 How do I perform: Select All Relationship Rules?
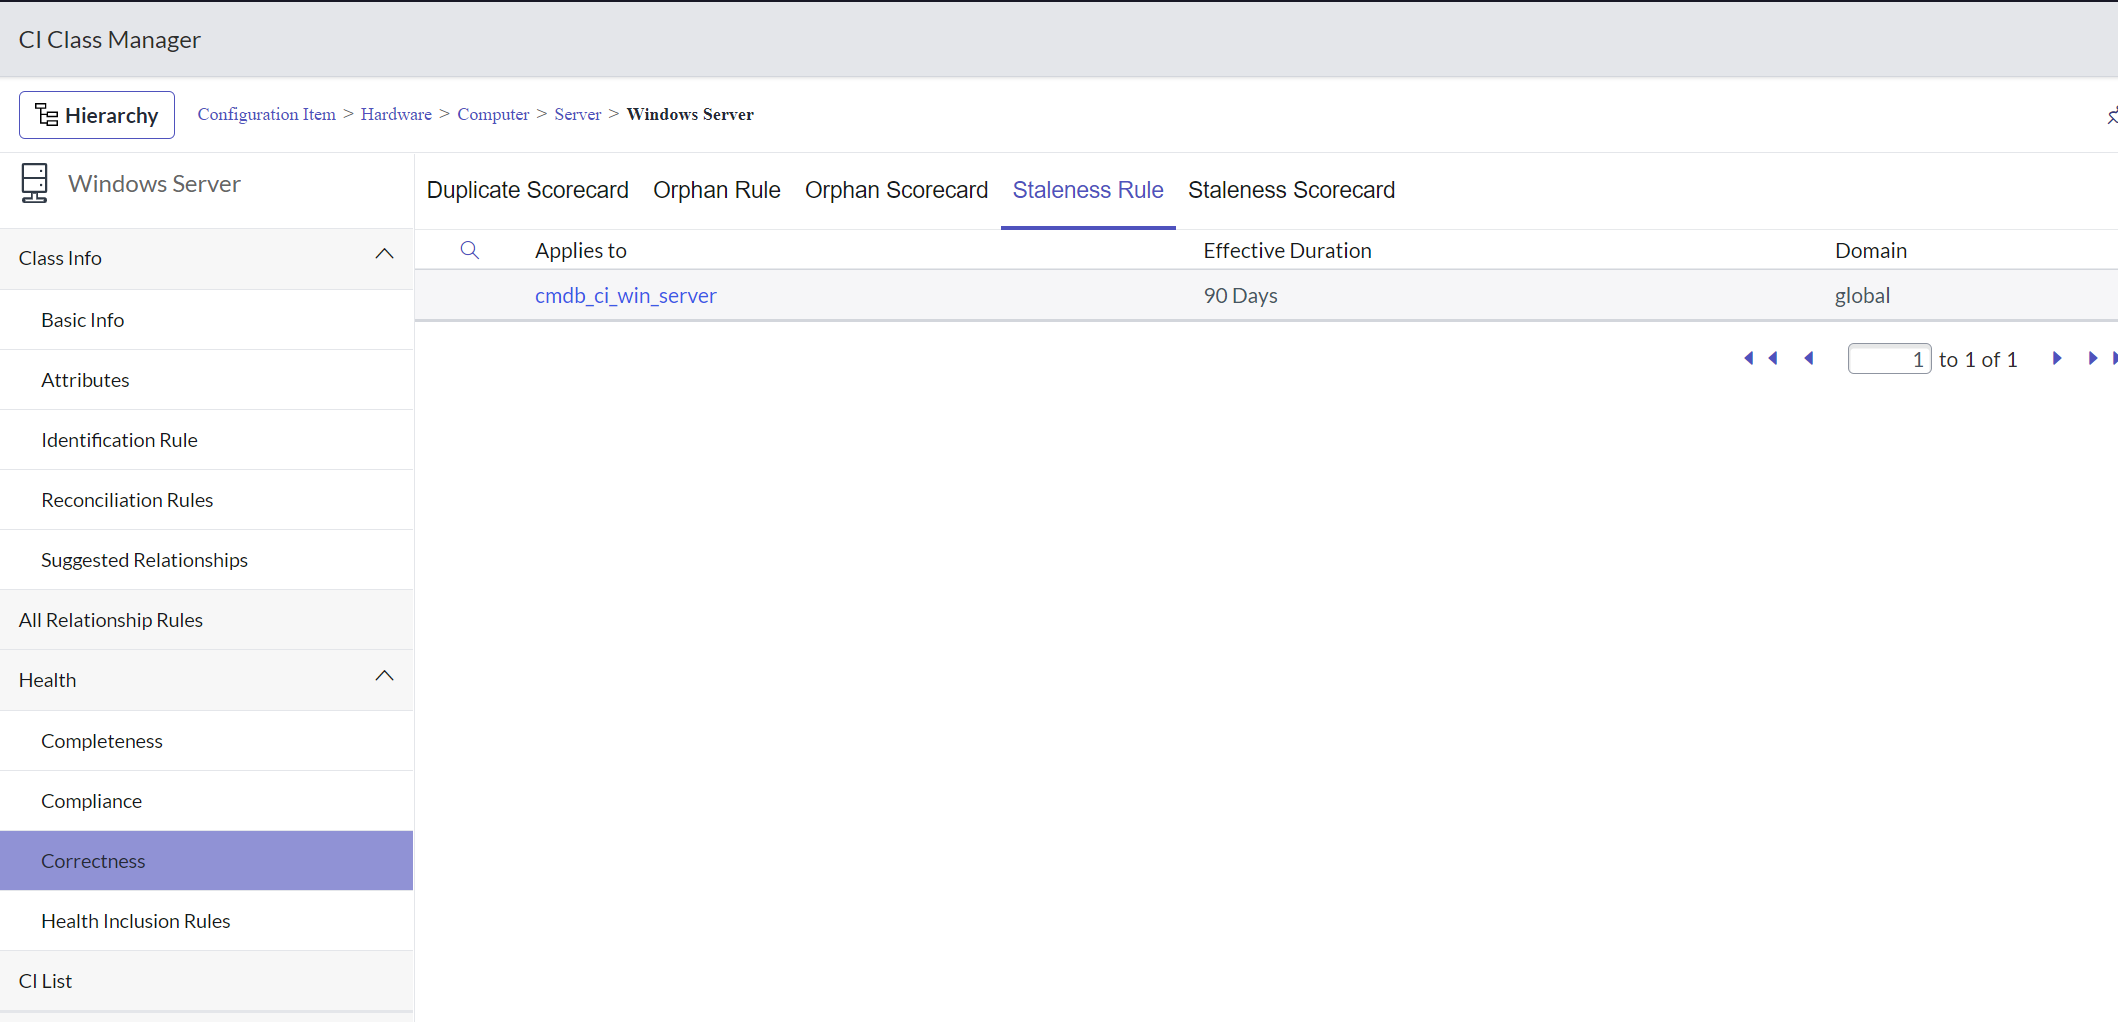click(x=207, y=620)
